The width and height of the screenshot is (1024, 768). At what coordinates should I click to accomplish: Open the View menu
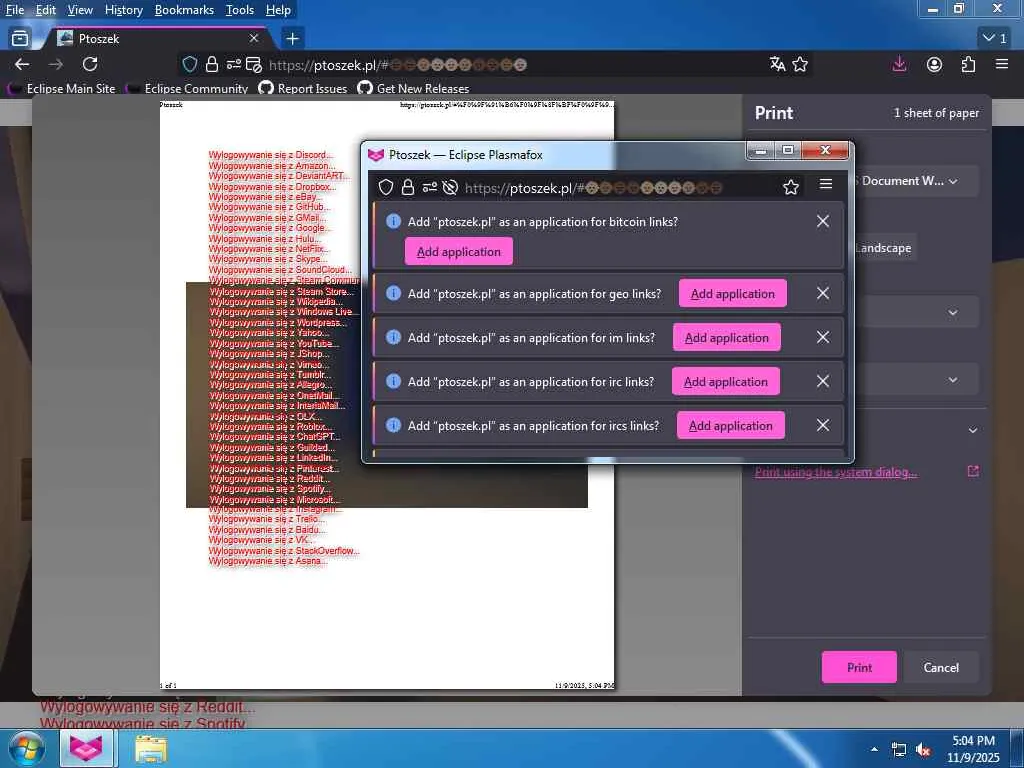(80, 10)
